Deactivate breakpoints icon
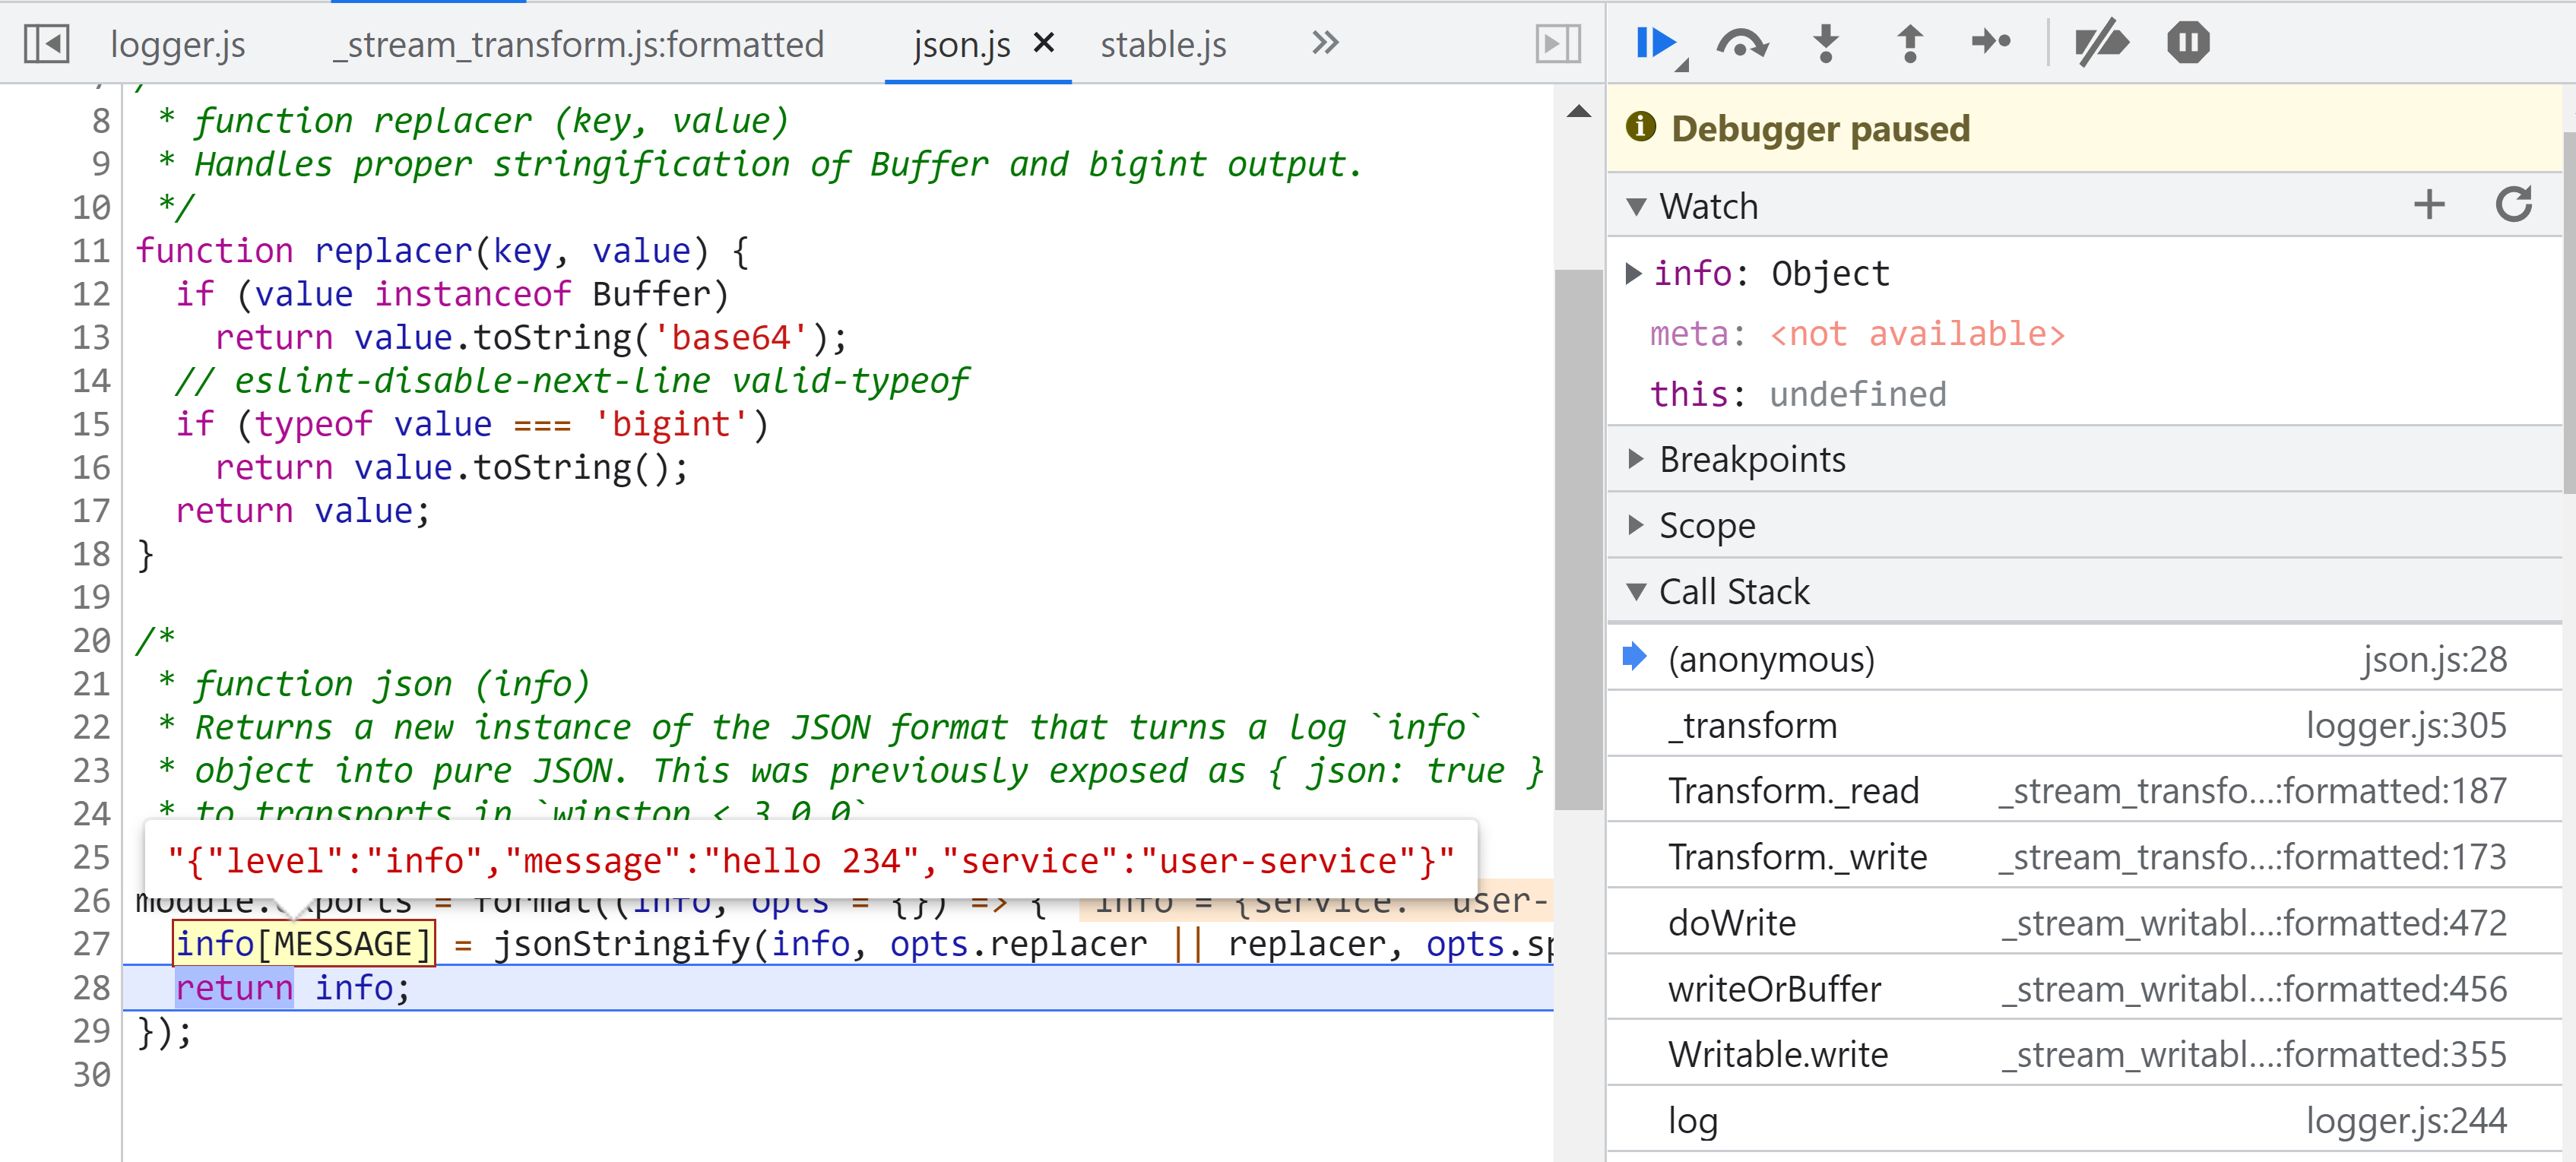Screen dimensions: 2576x1162 (2100, 43)
